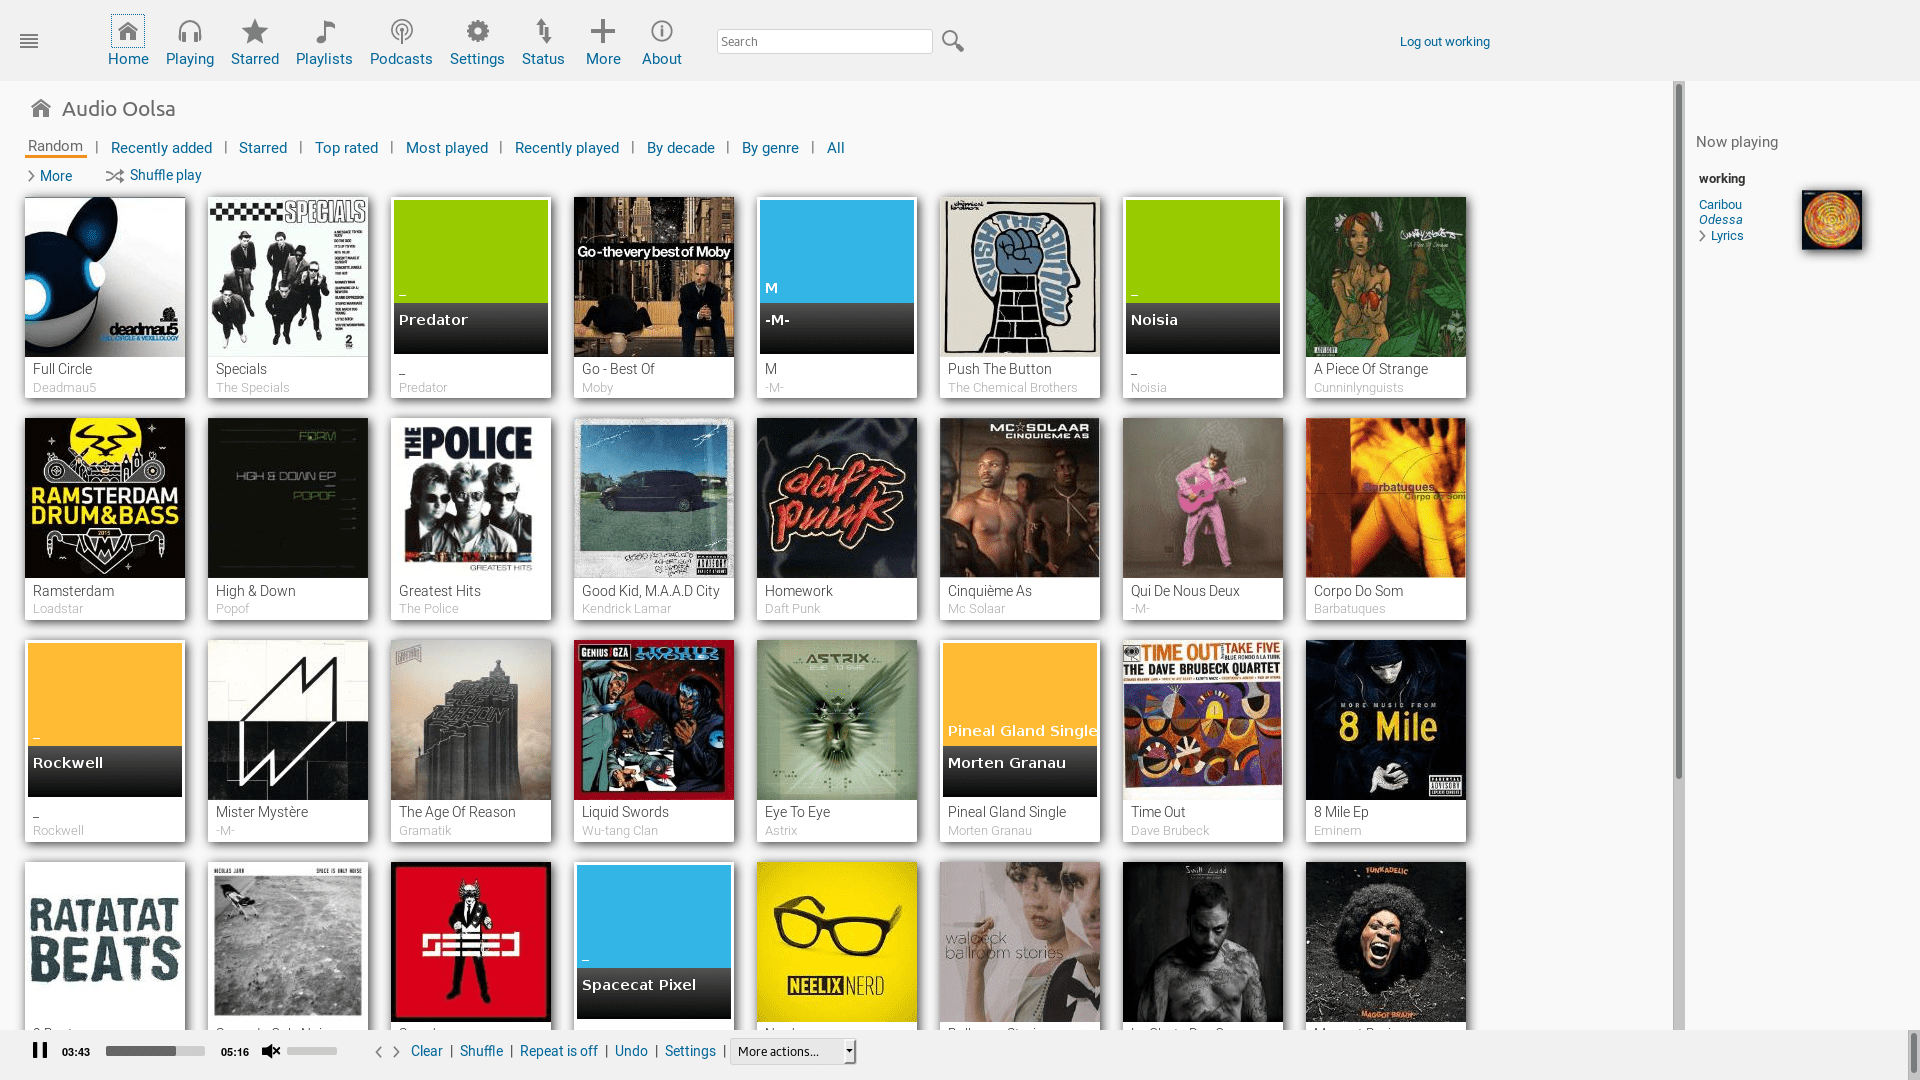Click Log out working link
This screenshot has width=1920, height=1080.
pos(1444,41)
